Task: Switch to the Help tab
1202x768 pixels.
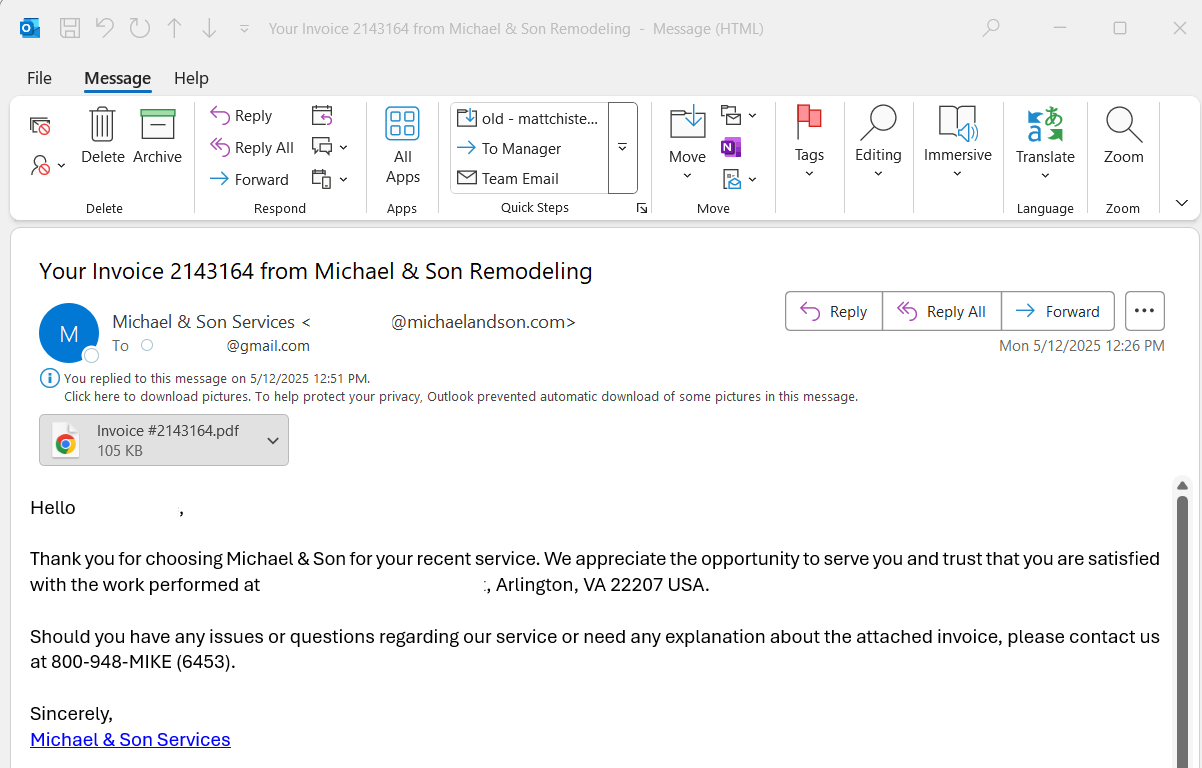Action: tap(191, 78)
